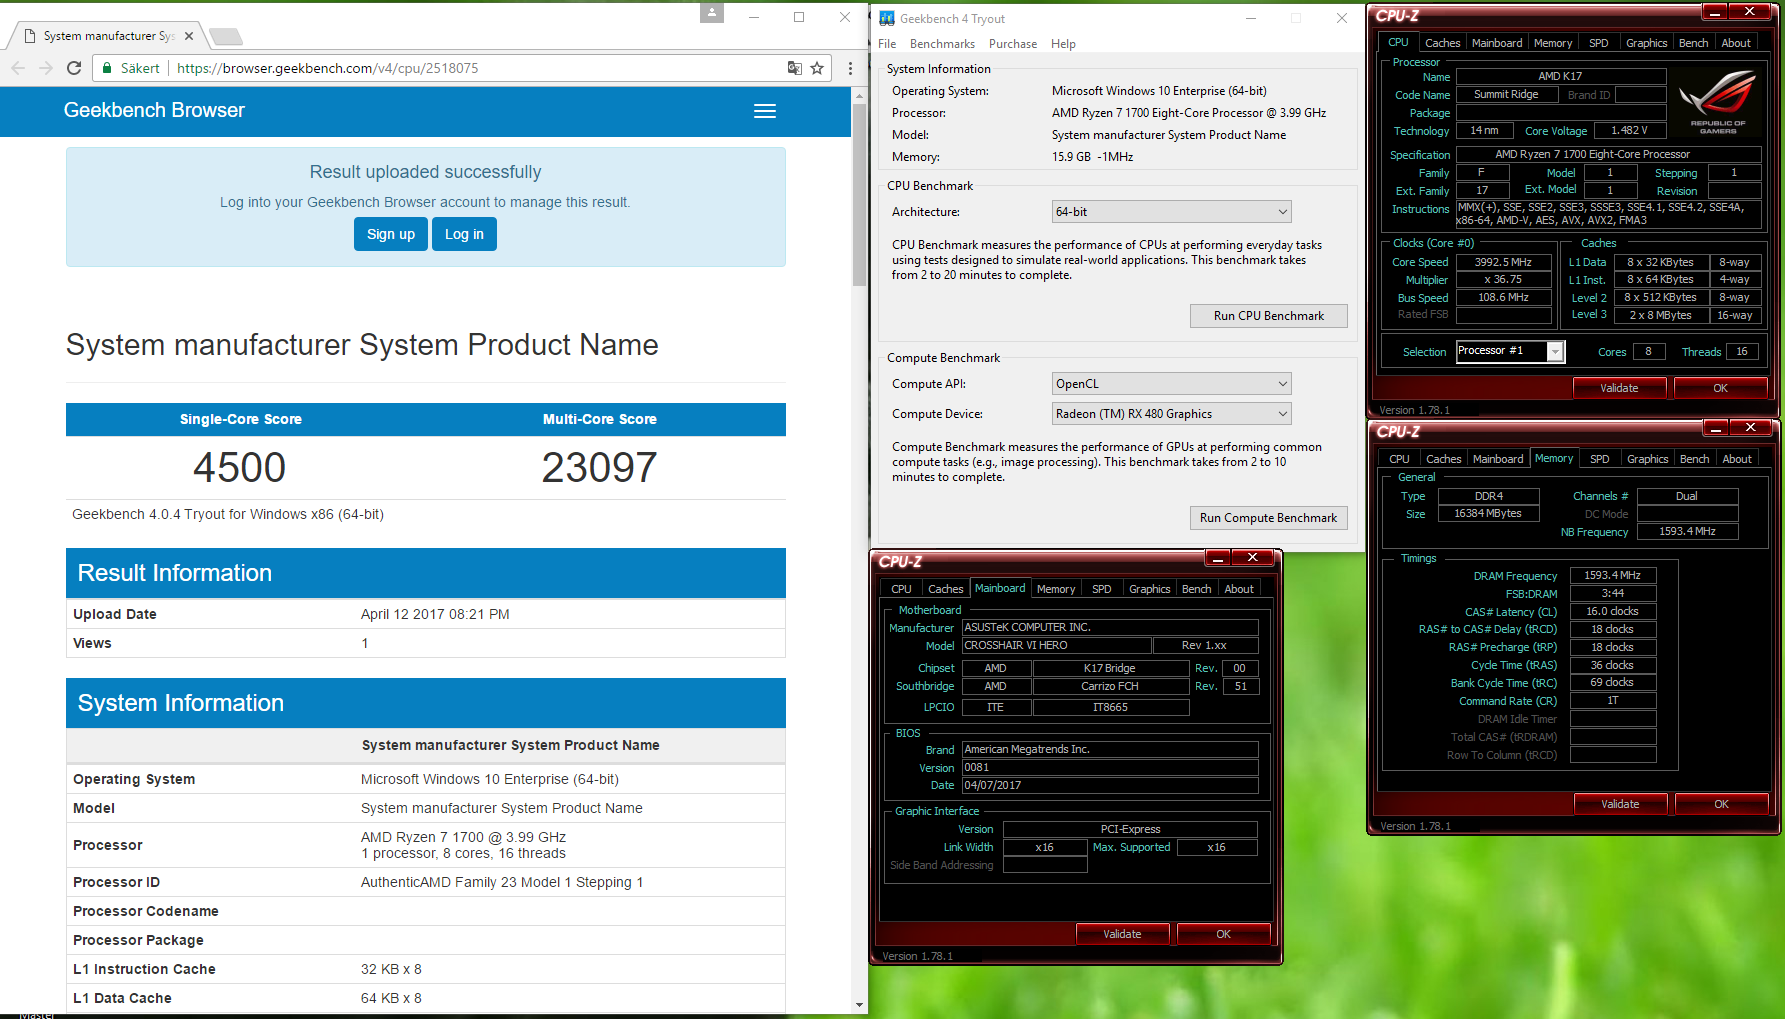
Task: Close the System manufacturer browser tab
Action: pyautogui.click(x=189, y=36)
